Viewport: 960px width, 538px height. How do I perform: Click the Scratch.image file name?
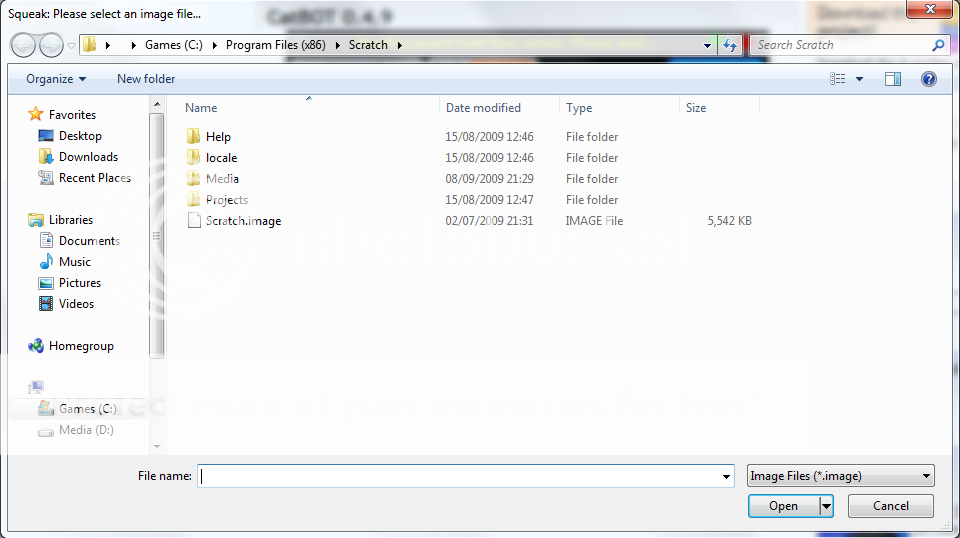243,221
